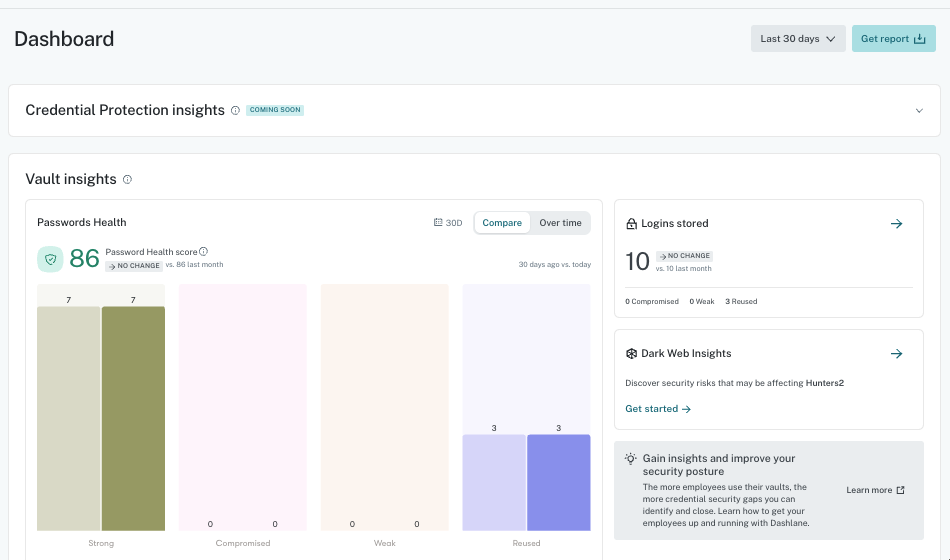Click the Learn more link
The width and height of the screenshot is (950, 560).
pos(875,490)
